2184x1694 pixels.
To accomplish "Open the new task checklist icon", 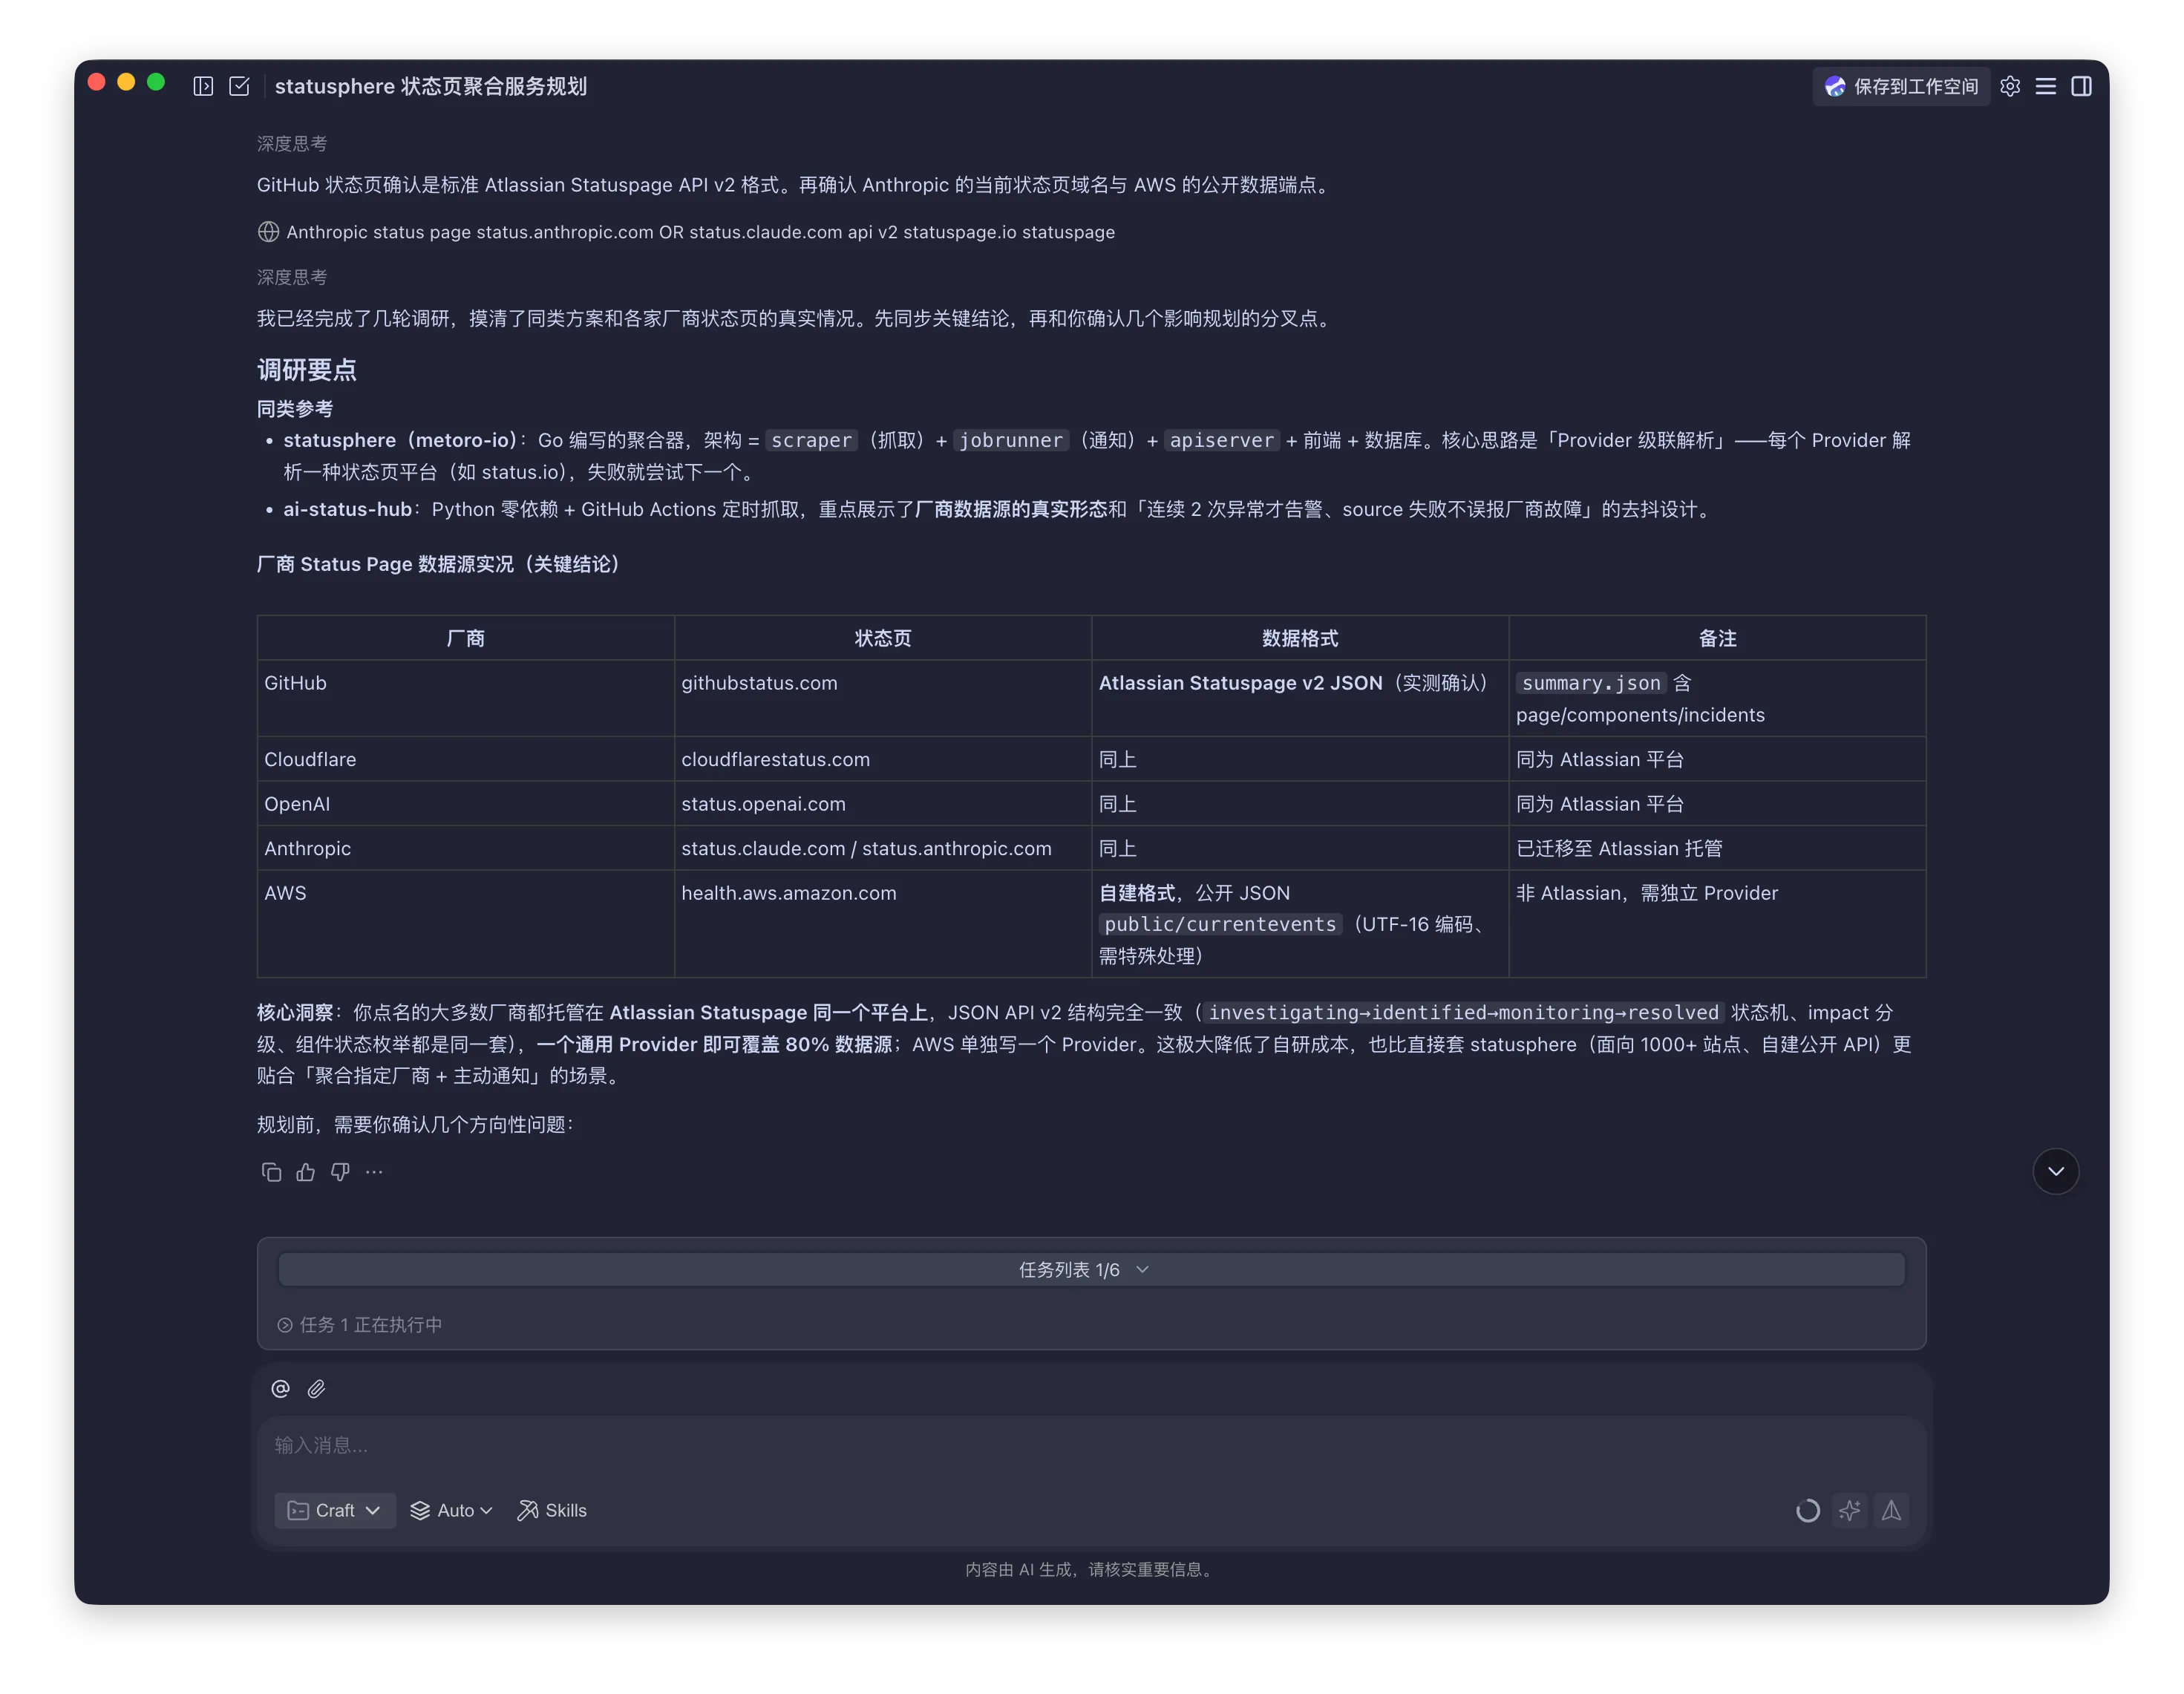I will pos(239,86).
